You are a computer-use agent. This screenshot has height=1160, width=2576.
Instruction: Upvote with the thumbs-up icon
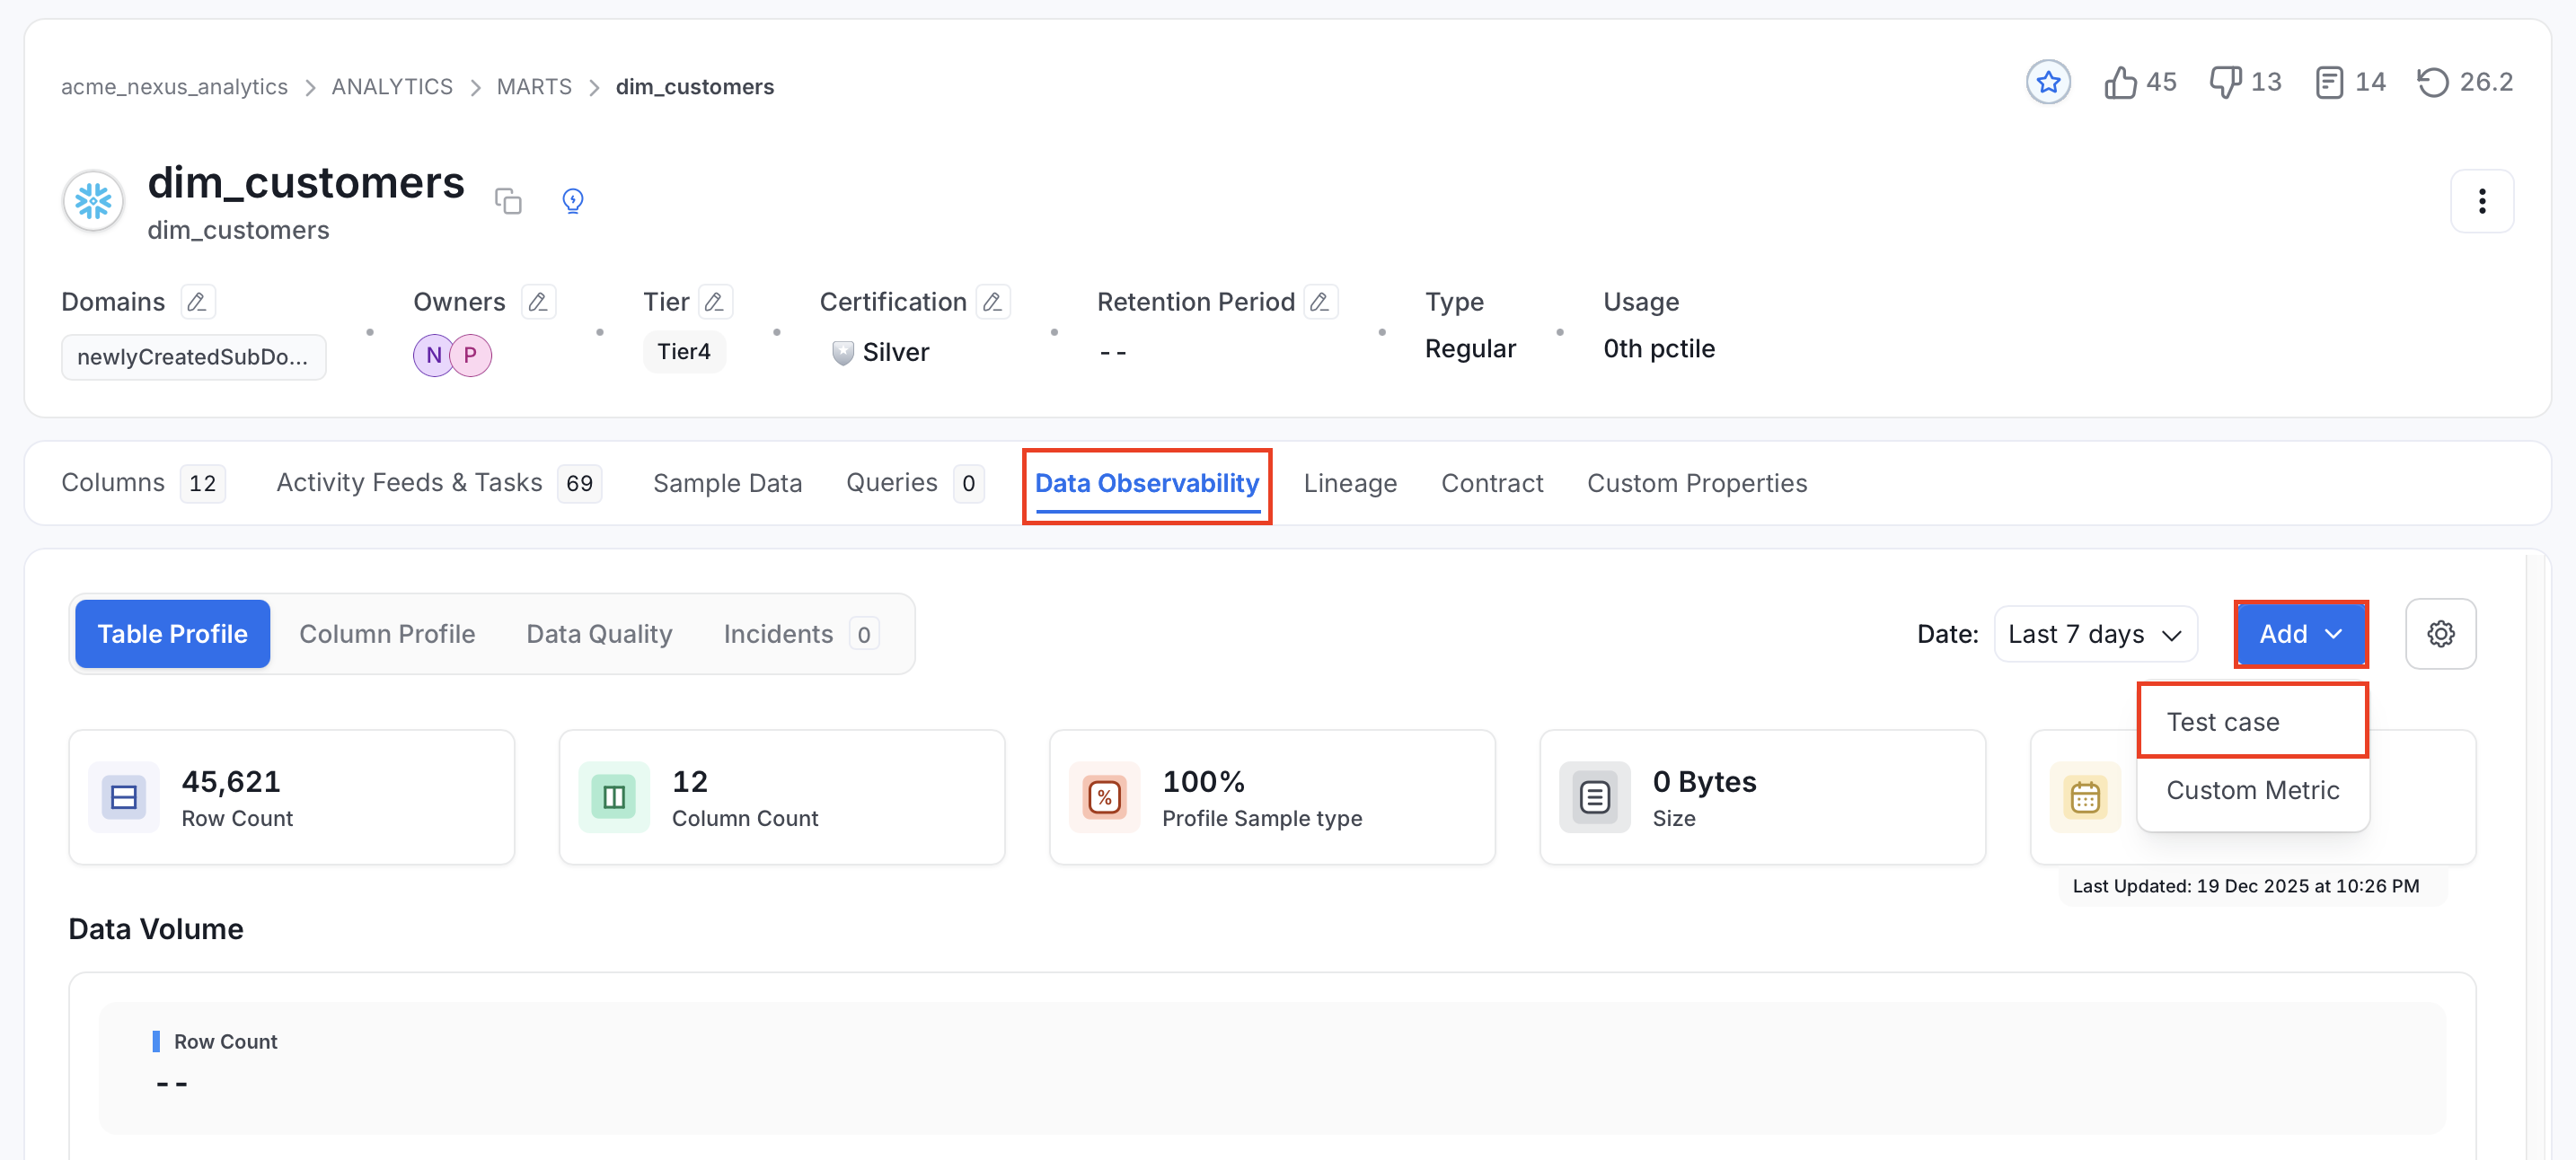[x=2119, y=82]
